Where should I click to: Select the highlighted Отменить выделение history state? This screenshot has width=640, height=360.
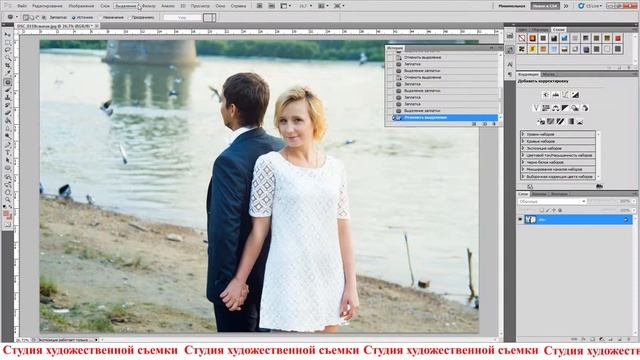click(x=444, y=118)
